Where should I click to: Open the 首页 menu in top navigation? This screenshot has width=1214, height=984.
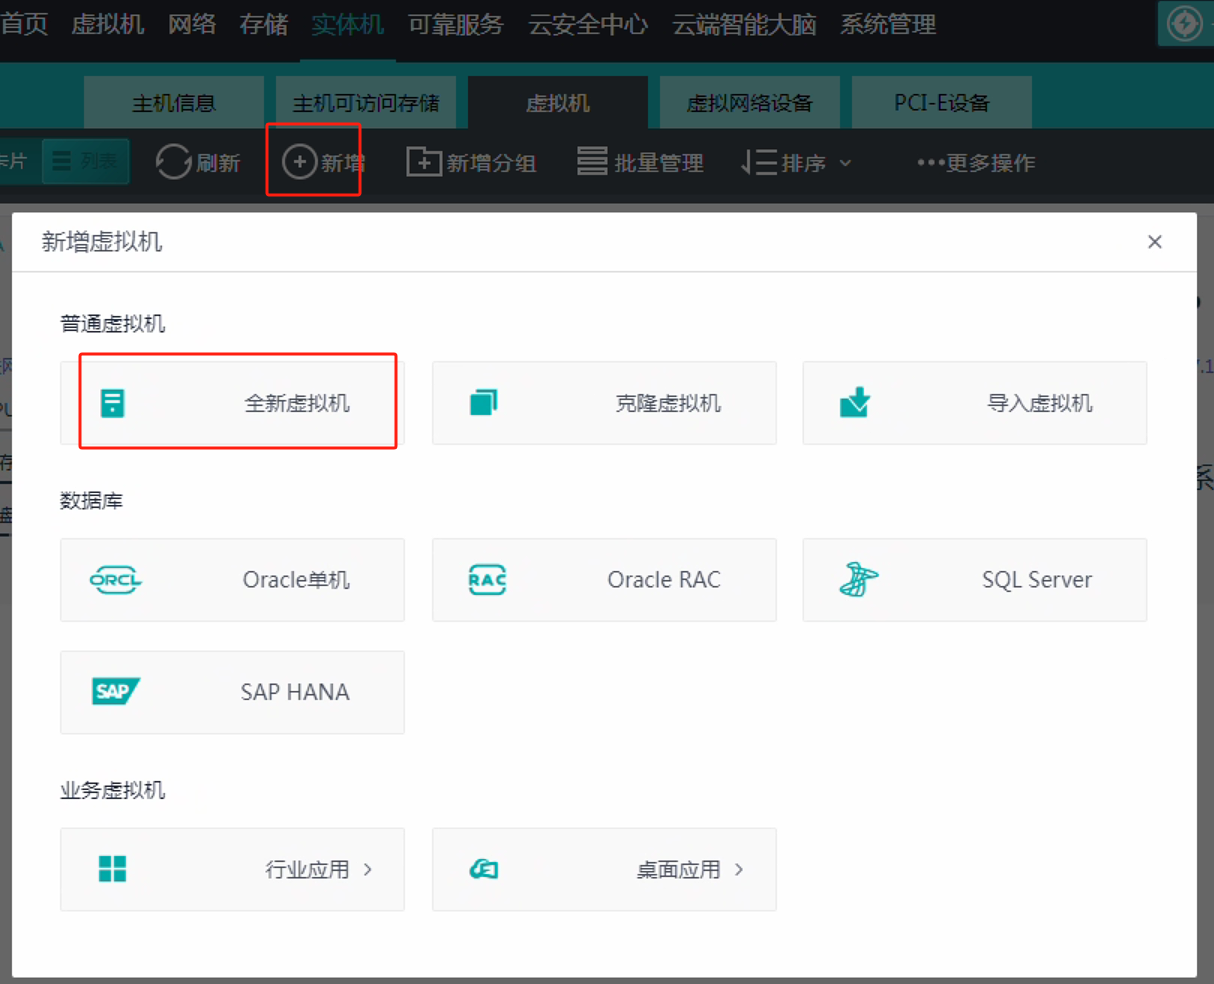23,24
